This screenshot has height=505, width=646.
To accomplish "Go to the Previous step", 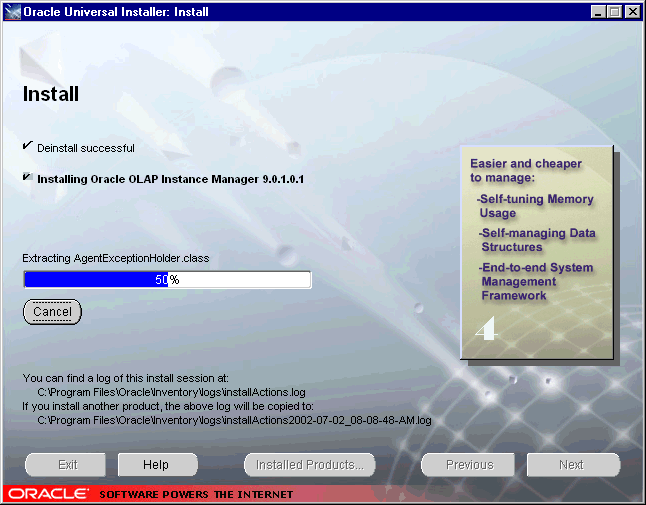I will point(468,465).
